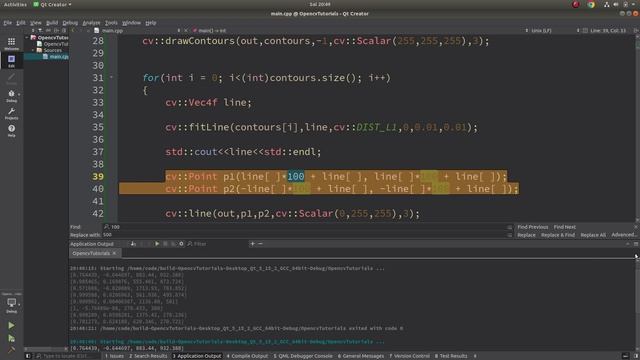
Task: Open the volume indicator
Action: point(616,4)
